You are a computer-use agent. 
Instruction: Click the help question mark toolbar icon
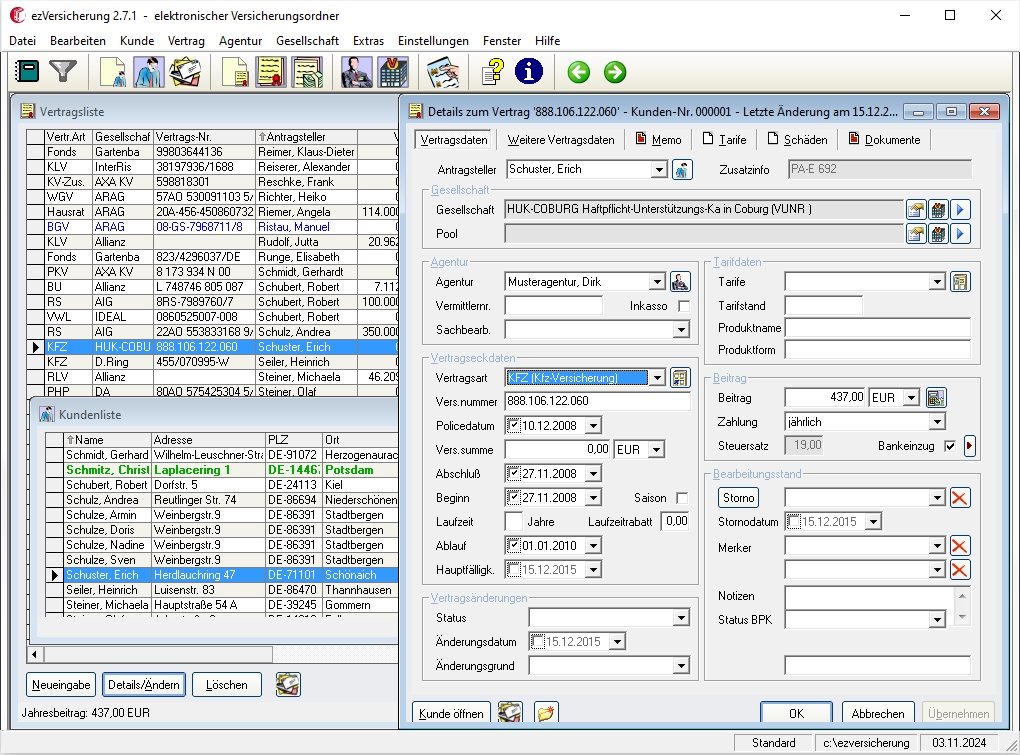tap(491, 72)
